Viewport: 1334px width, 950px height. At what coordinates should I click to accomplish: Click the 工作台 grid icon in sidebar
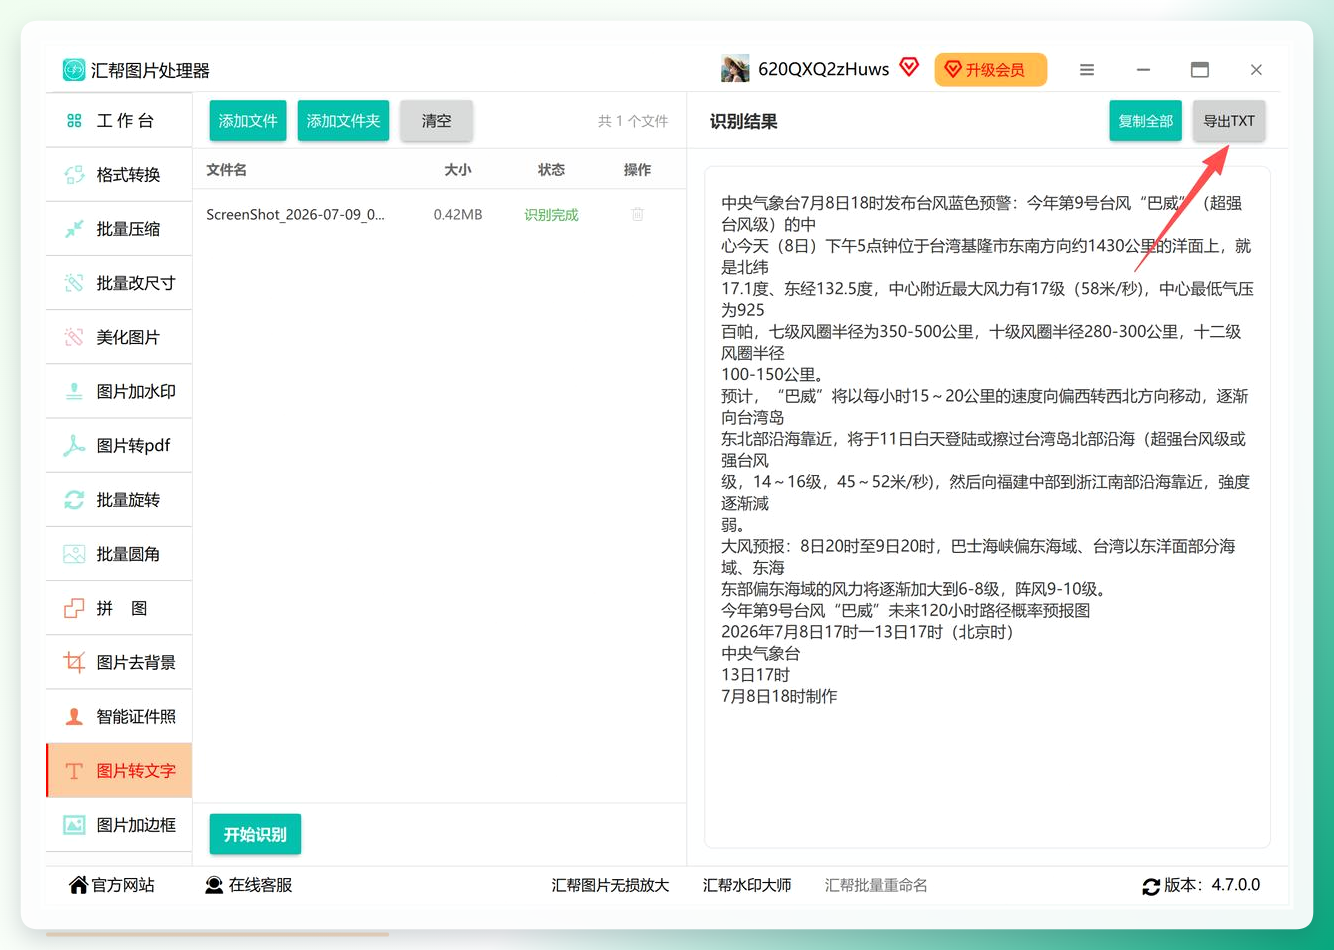click(x=74, y=121)
